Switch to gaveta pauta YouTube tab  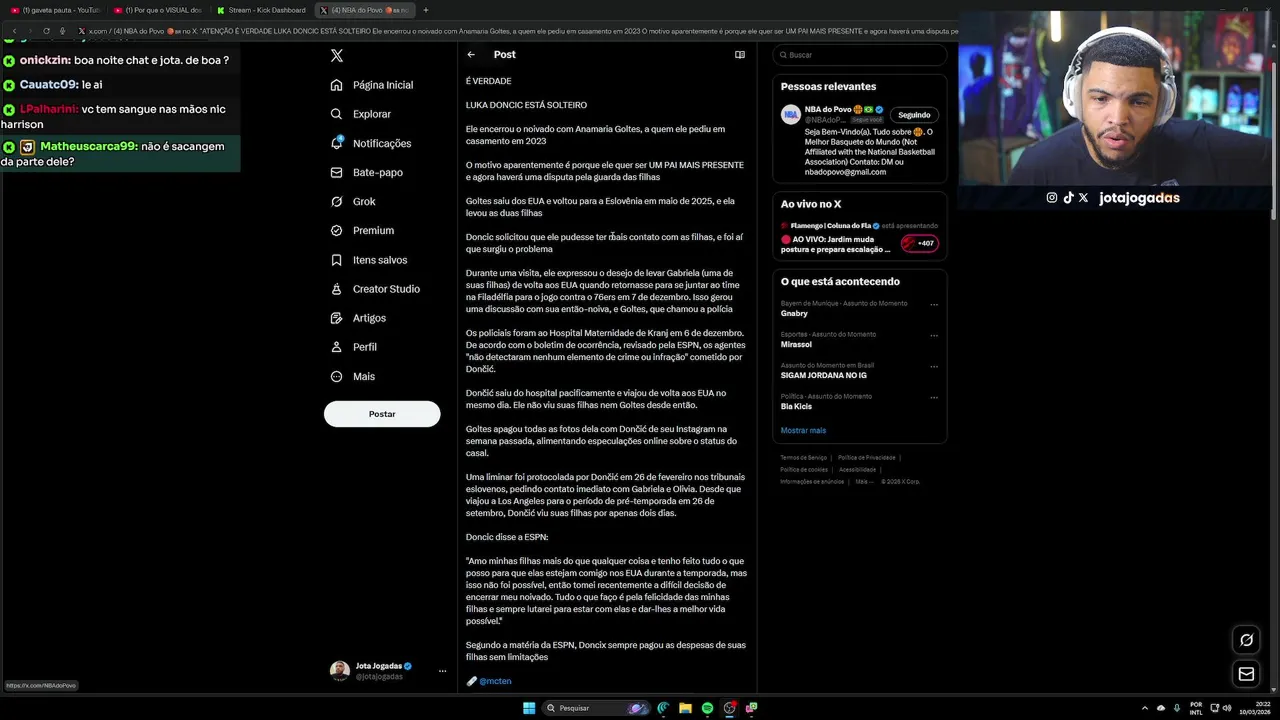pos(55,10)
